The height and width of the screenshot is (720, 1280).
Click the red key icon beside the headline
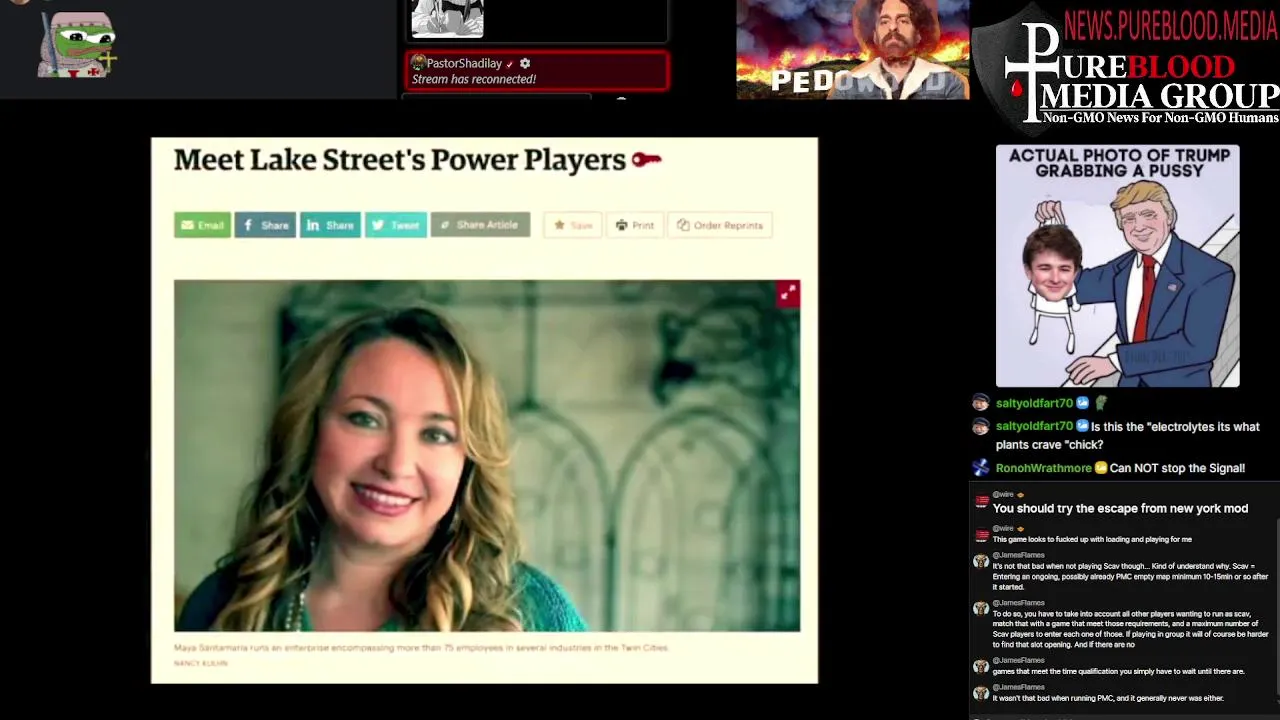pos(647,159)
